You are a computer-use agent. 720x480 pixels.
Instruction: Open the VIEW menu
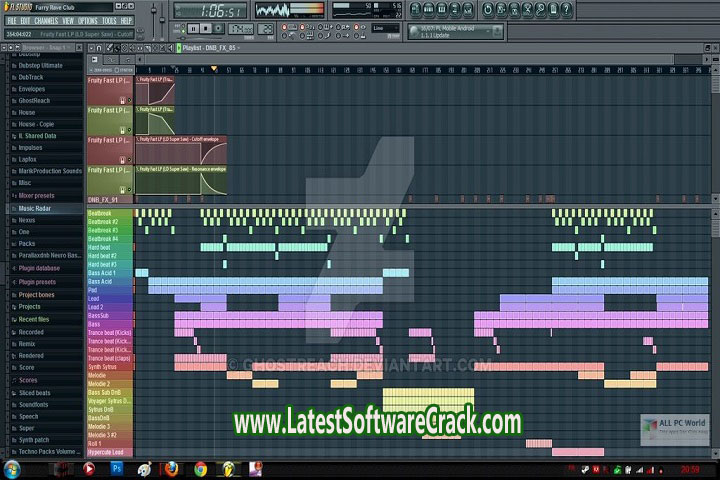[x=68, y=21]
